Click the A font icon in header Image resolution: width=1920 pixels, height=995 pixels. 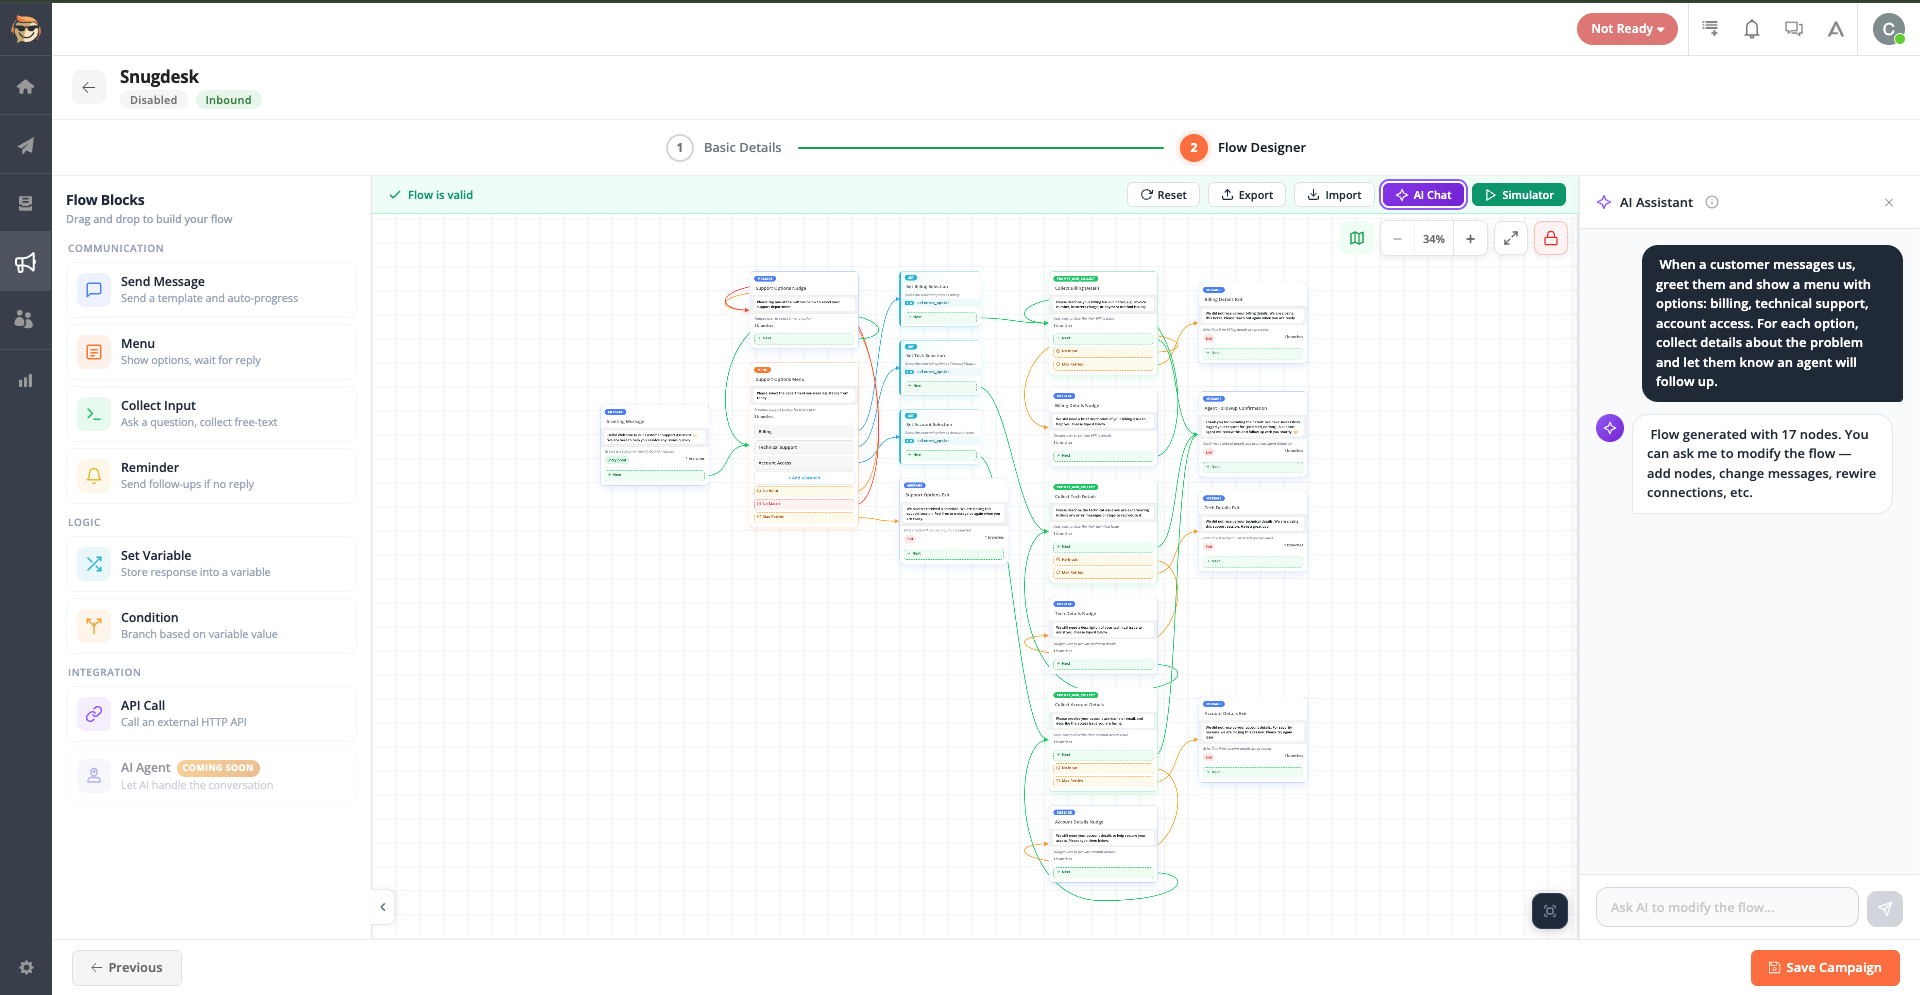(1836, 29)
